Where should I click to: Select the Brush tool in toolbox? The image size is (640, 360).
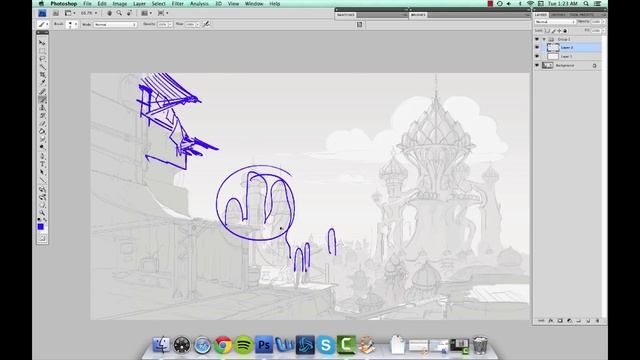click(x=42, y=99)
